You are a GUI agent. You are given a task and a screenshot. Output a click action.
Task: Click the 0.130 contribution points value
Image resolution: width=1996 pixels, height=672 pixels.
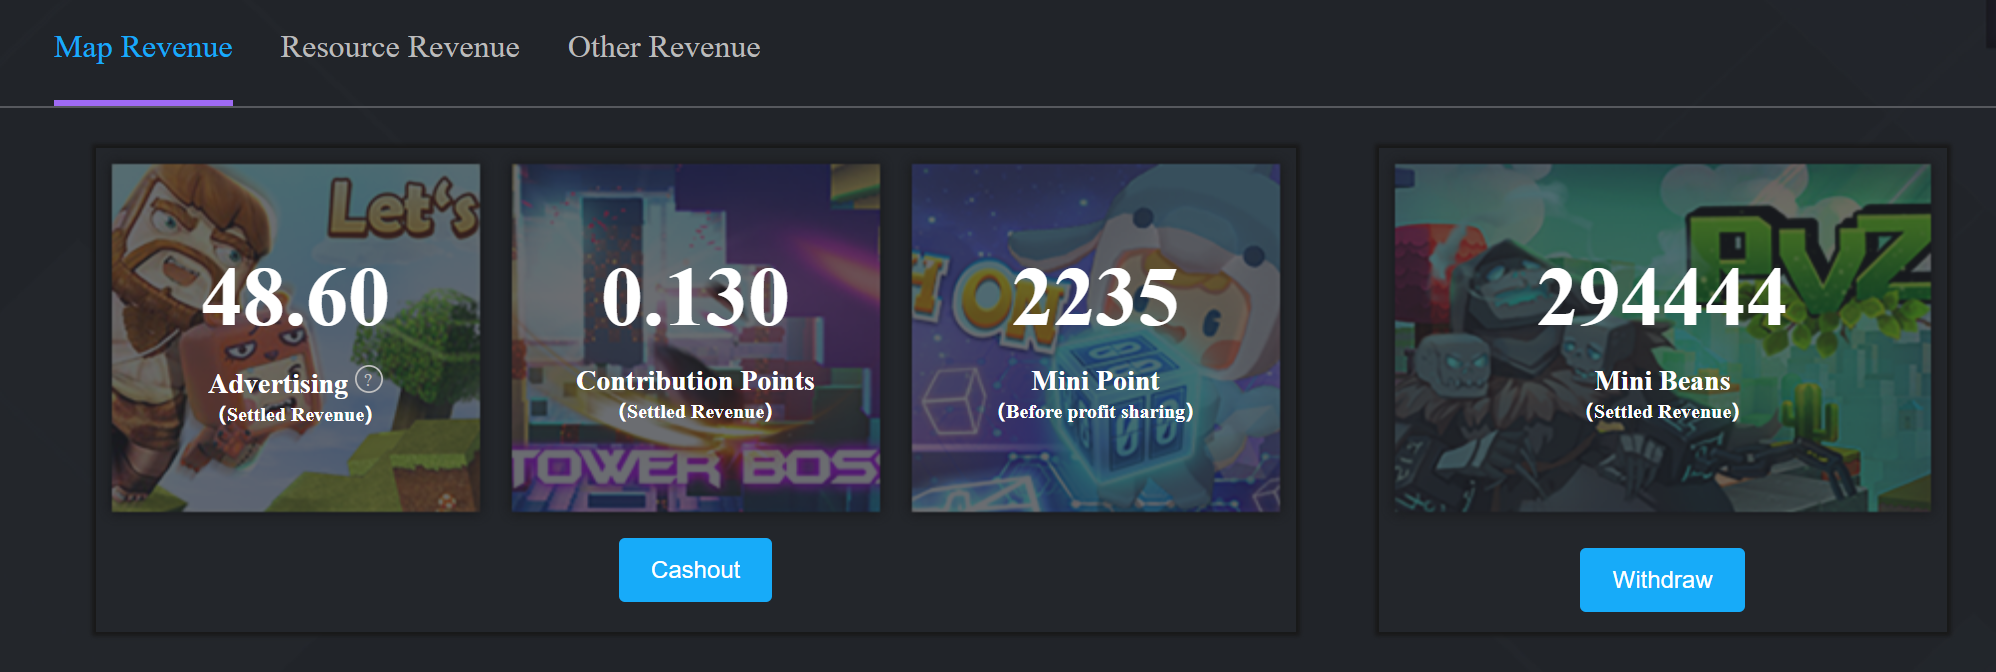click(696, 297)
